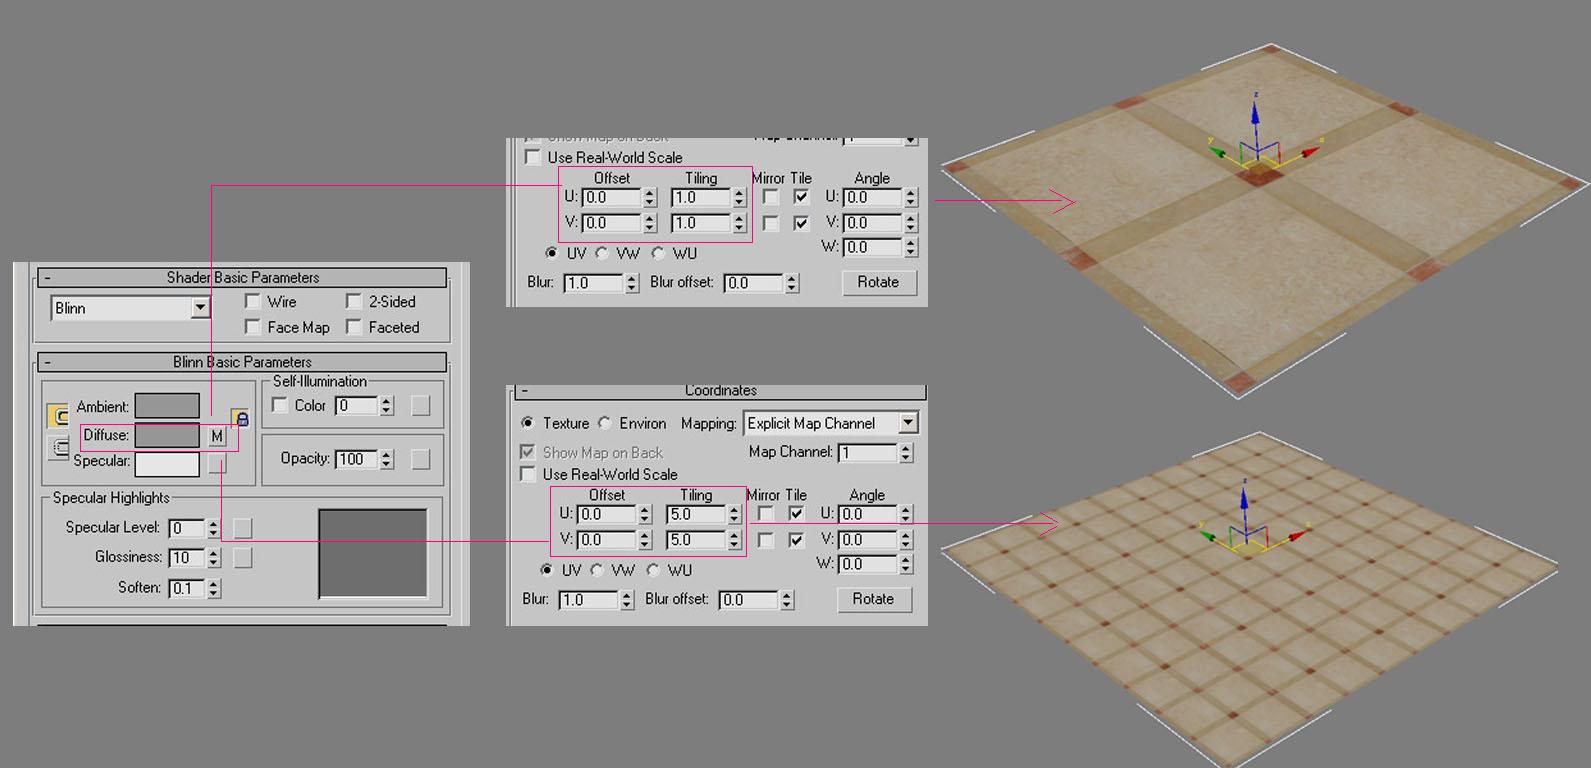
Task: Open the Diffuse color swatch
Action: [167, 436]
